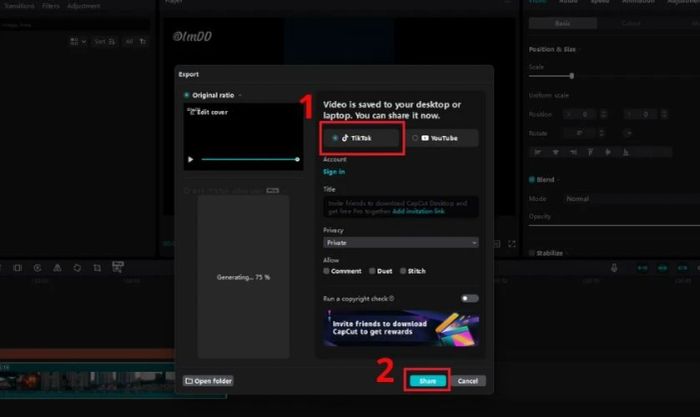Viewport: 700px width, 417px height.
Task: Click the triangular mirror icon in timeline toolbar
Action: tap(57, 268)
